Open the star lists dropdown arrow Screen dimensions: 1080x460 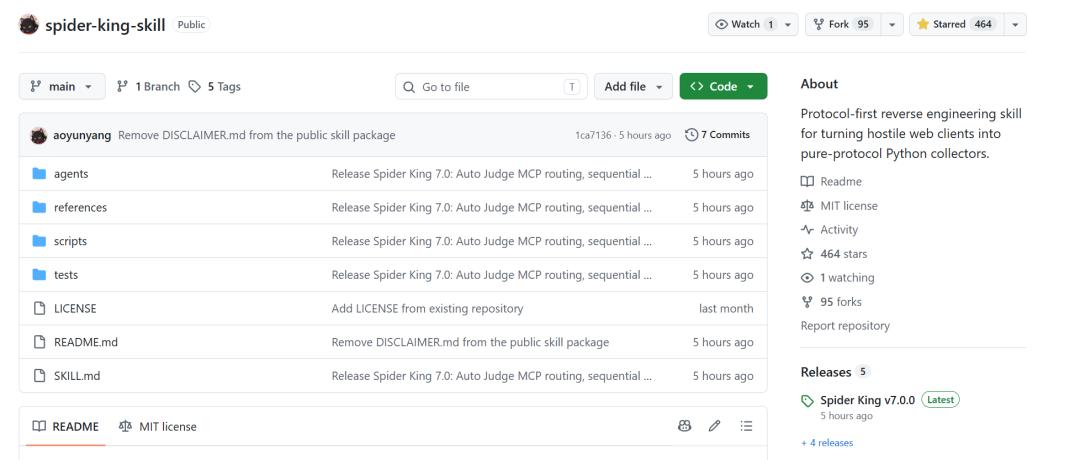coord(1015,24)
